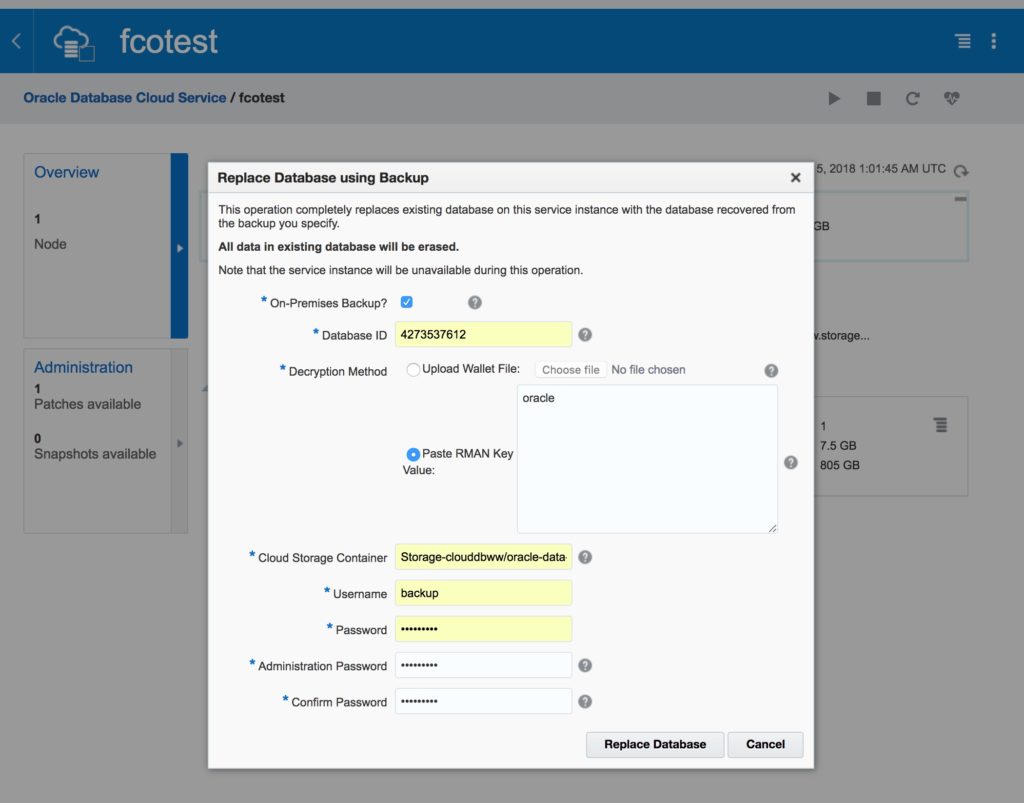Open the Administration tab
This screenshot has width=1024, height=803.
tap(83, 367)
